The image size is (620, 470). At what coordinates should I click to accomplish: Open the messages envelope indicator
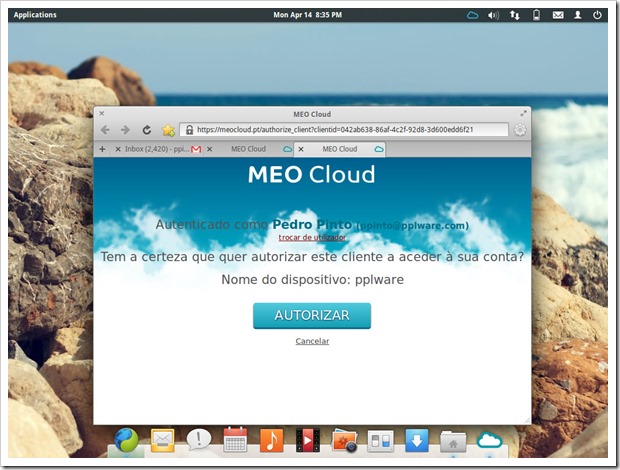tap(558, 15)
